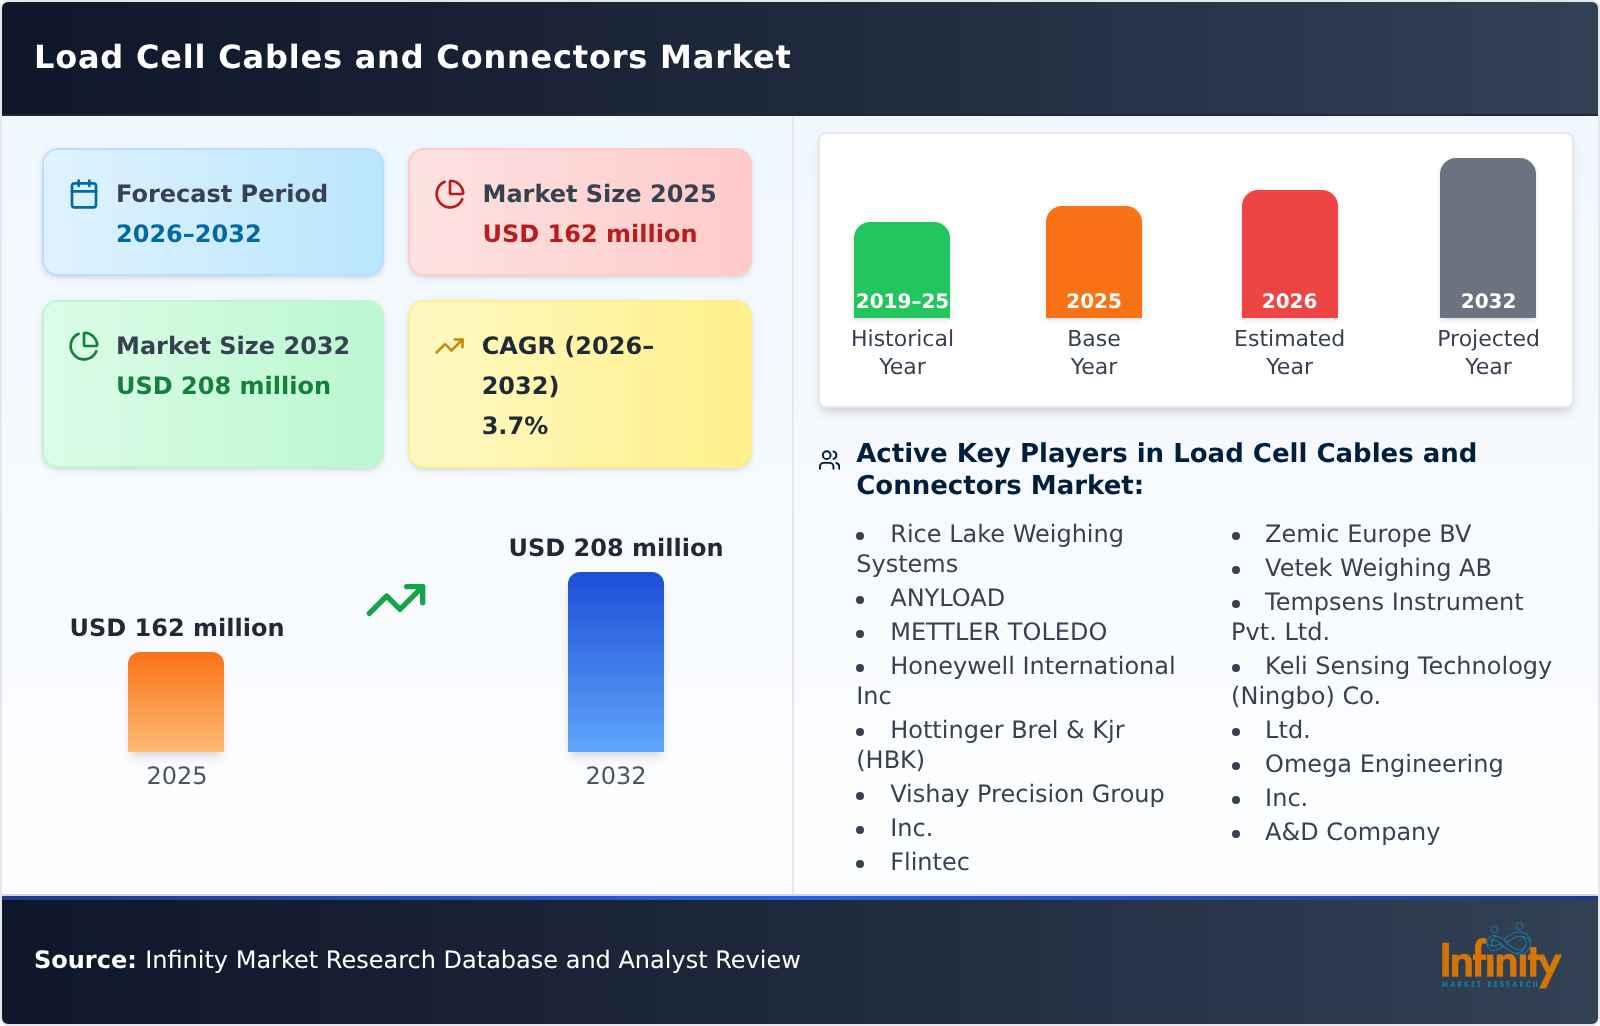1600x1026 pixels.
Task: Click the pie chart icon beside Market Size 2025
Action: pyautogui.click(x=450, y=194)
